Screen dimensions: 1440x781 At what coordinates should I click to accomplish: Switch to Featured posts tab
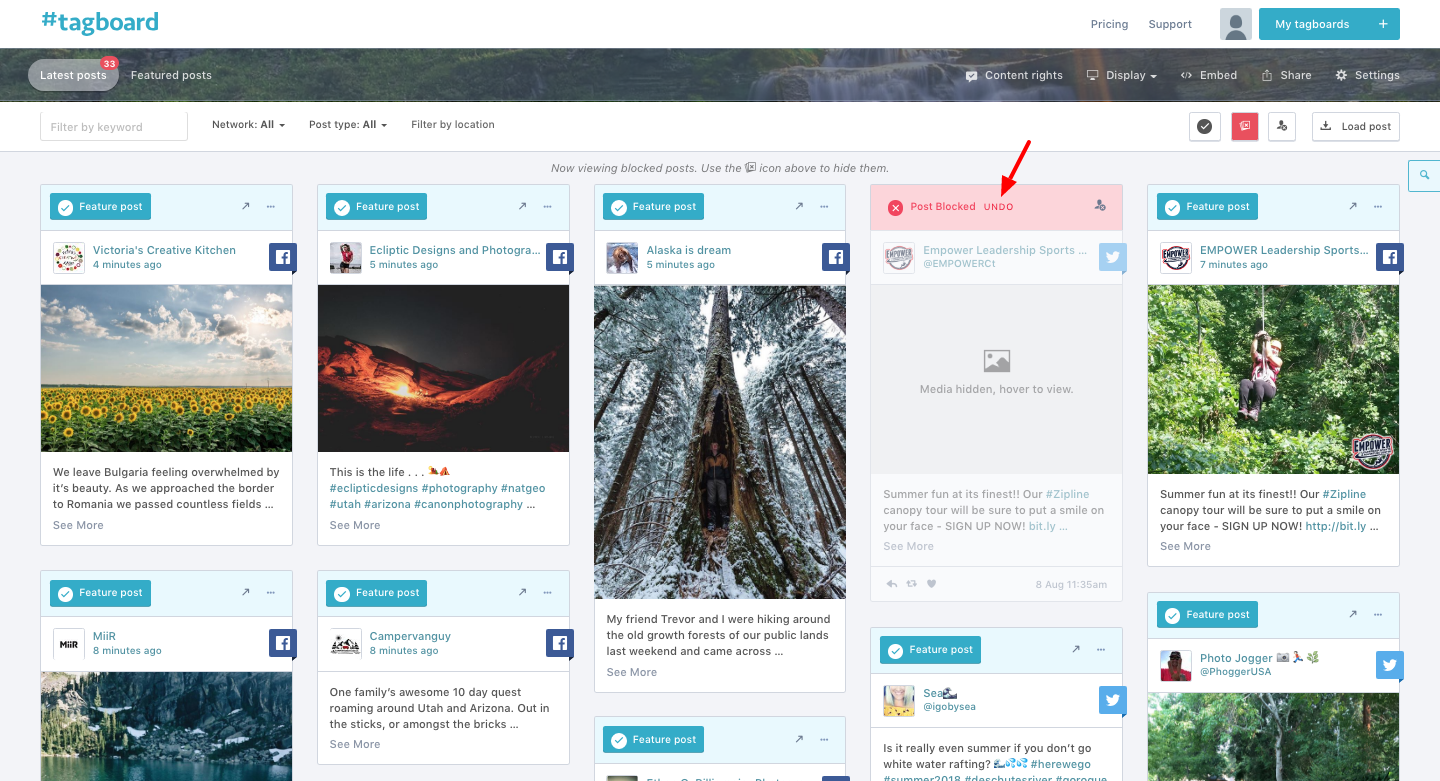point(171,75)
